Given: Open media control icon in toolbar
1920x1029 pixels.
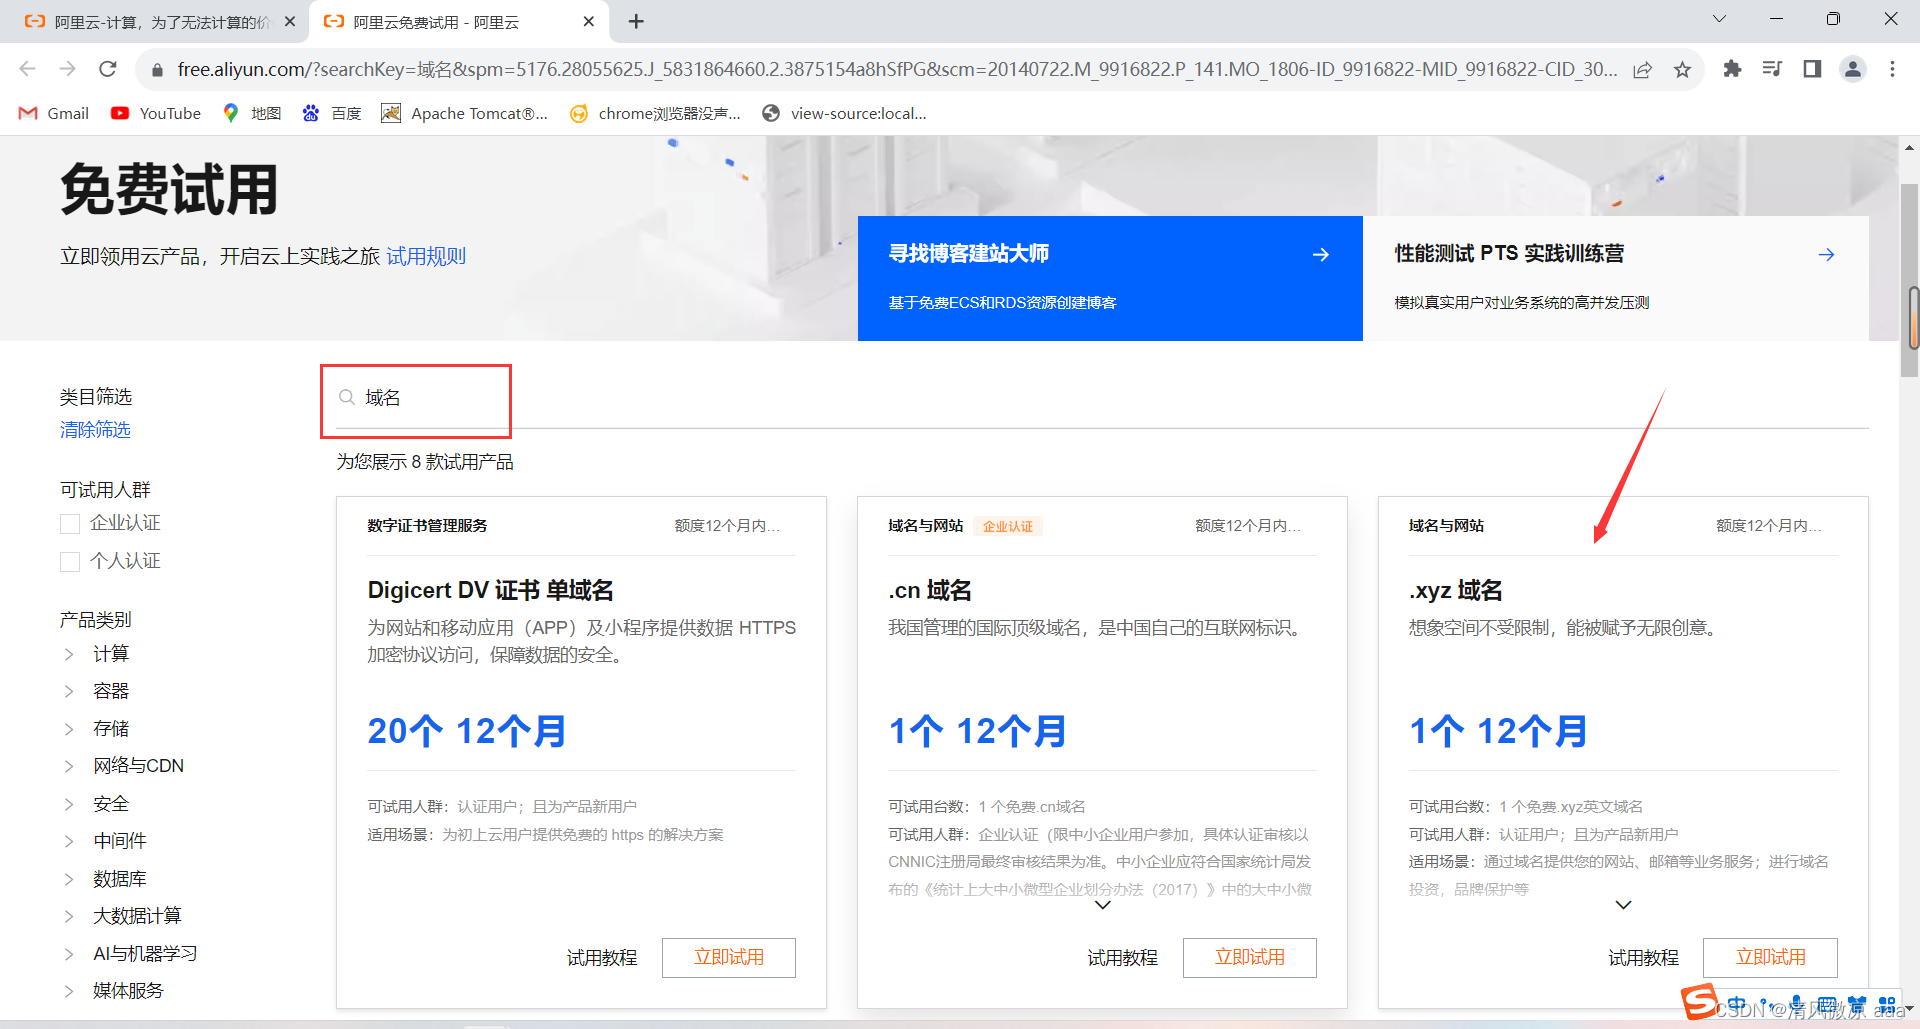Looking at the screenshot, I should (1772, 69).
